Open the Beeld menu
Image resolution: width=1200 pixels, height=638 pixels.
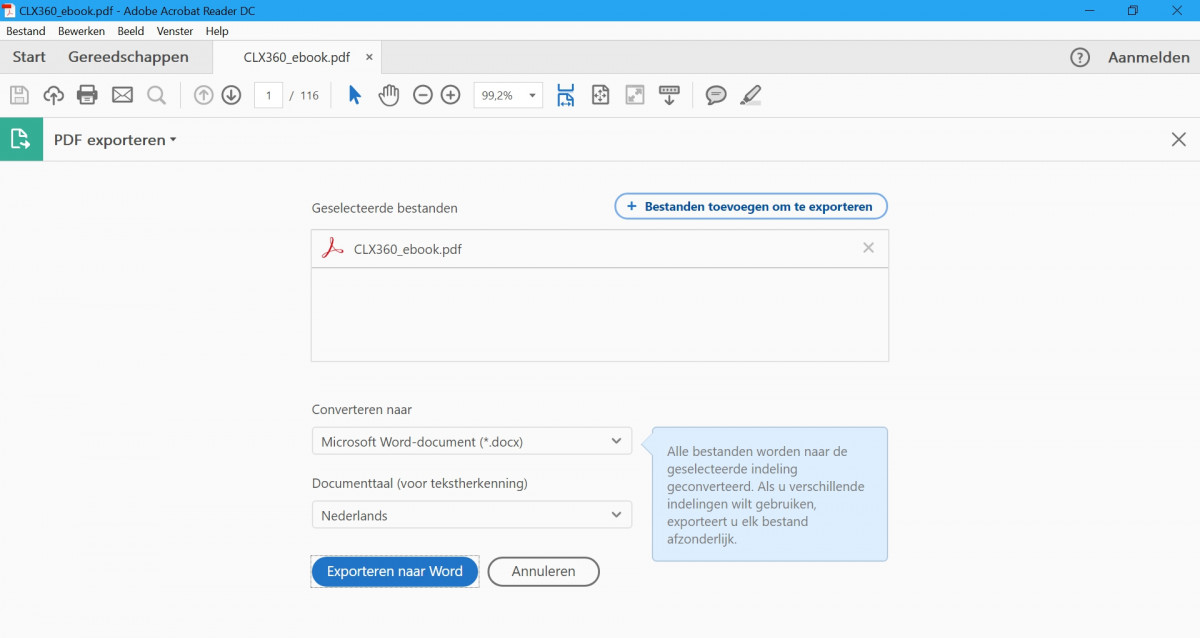(131, 31)
